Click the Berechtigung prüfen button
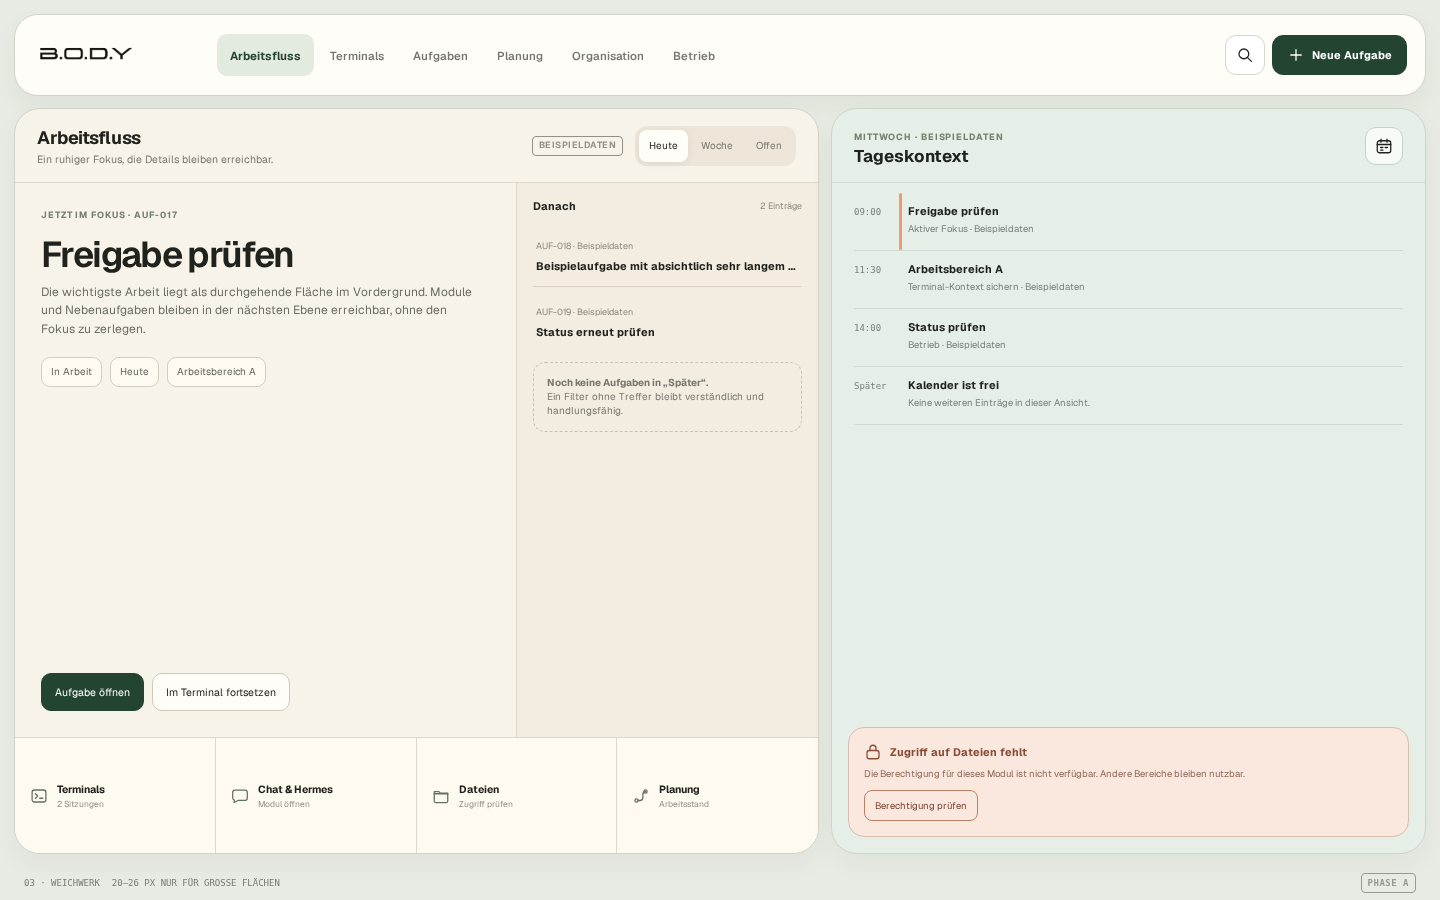The height and width of the screenshot is (900, 1440). (x=921, y=806)
